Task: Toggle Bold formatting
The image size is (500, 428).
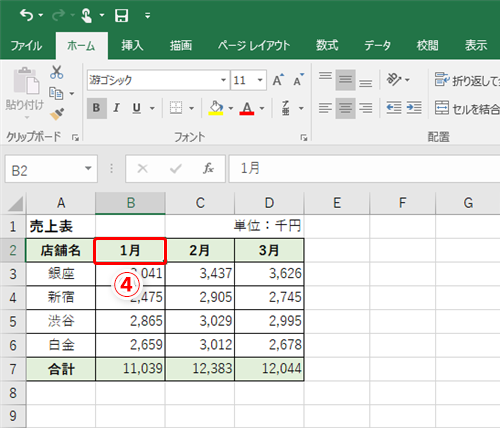Action: tap(97, 108)
